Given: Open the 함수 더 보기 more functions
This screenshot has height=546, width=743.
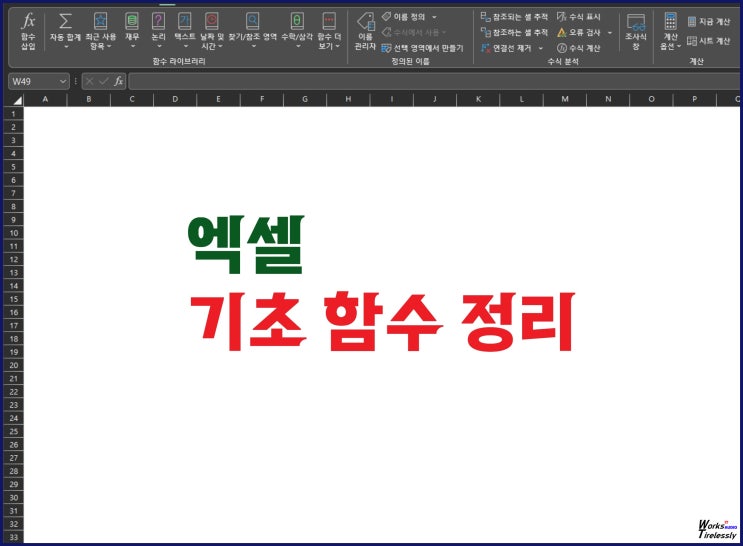Looking at the screenshot, I should pyautogui.click(x=329, y=31).
